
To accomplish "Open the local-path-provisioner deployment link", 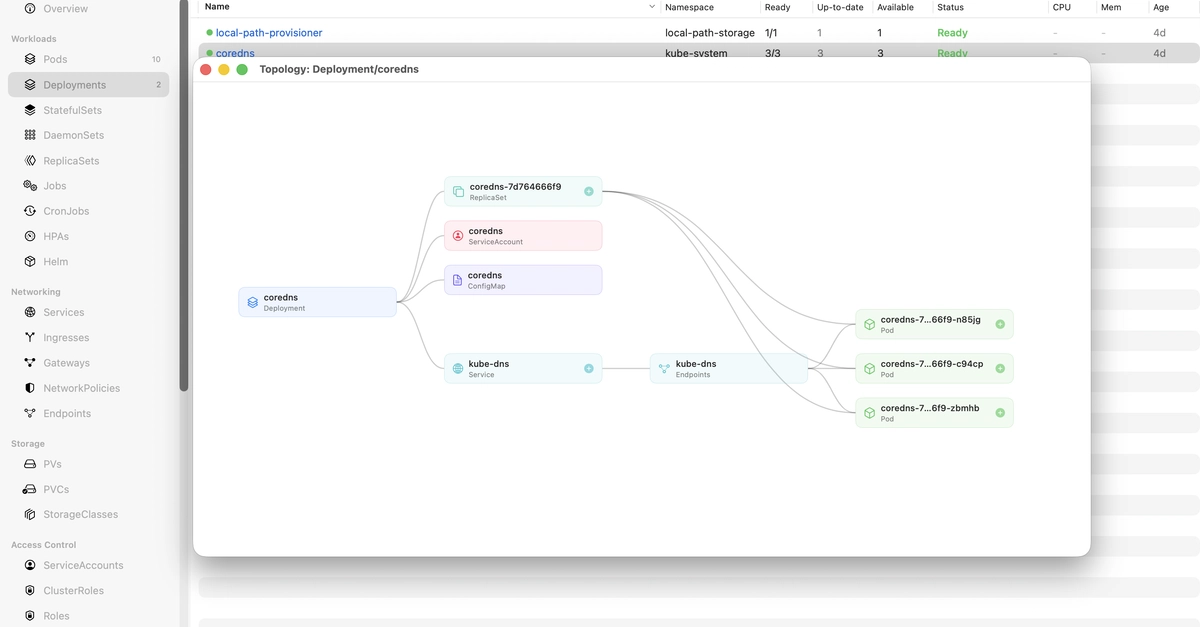I will tap(269, 33).
